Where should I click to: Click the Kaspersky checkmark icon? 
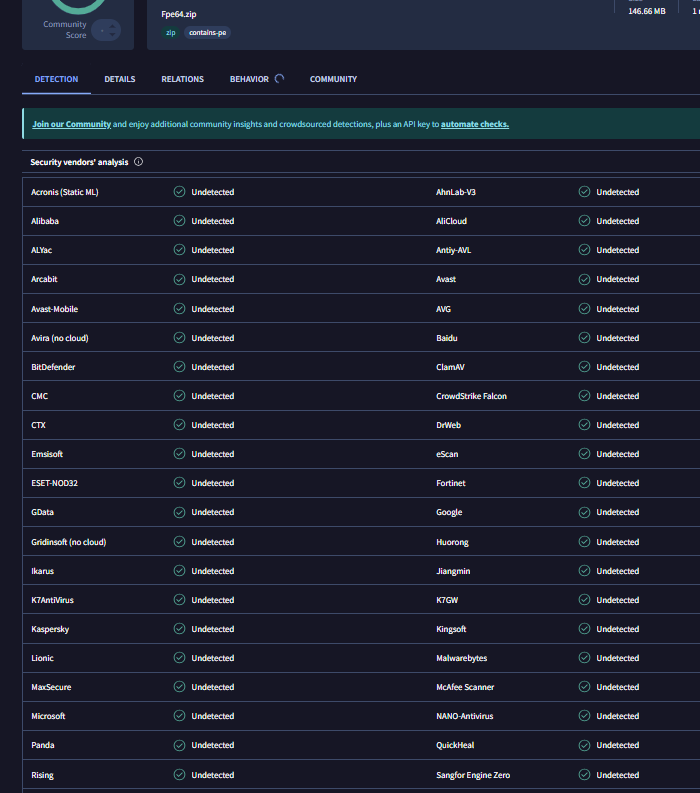point(180,629)
